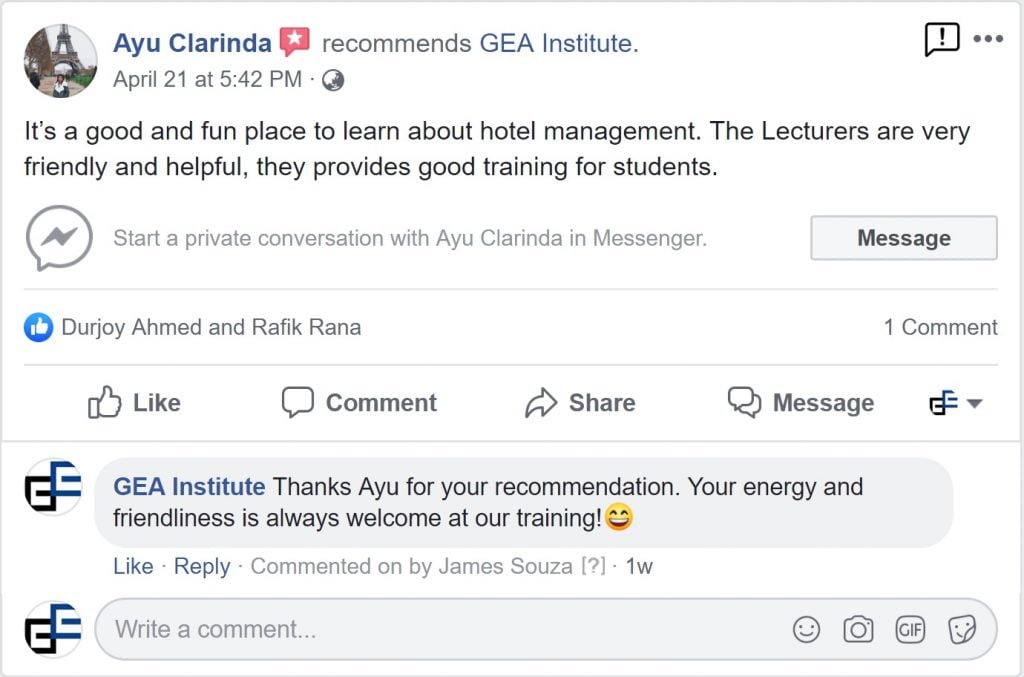This screenshot has height=677, width=1024.
Task: Open the three-dot post options menu
Action: click(x=987, y=39)
